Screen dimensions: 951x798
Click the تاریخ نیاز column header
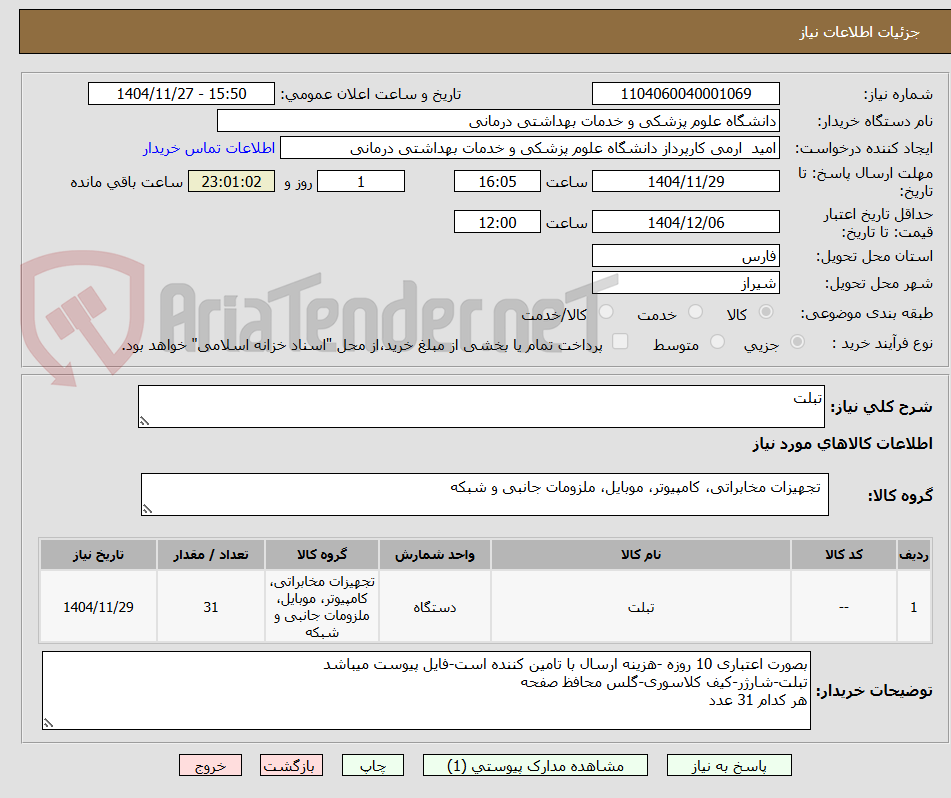click(98, 554)
